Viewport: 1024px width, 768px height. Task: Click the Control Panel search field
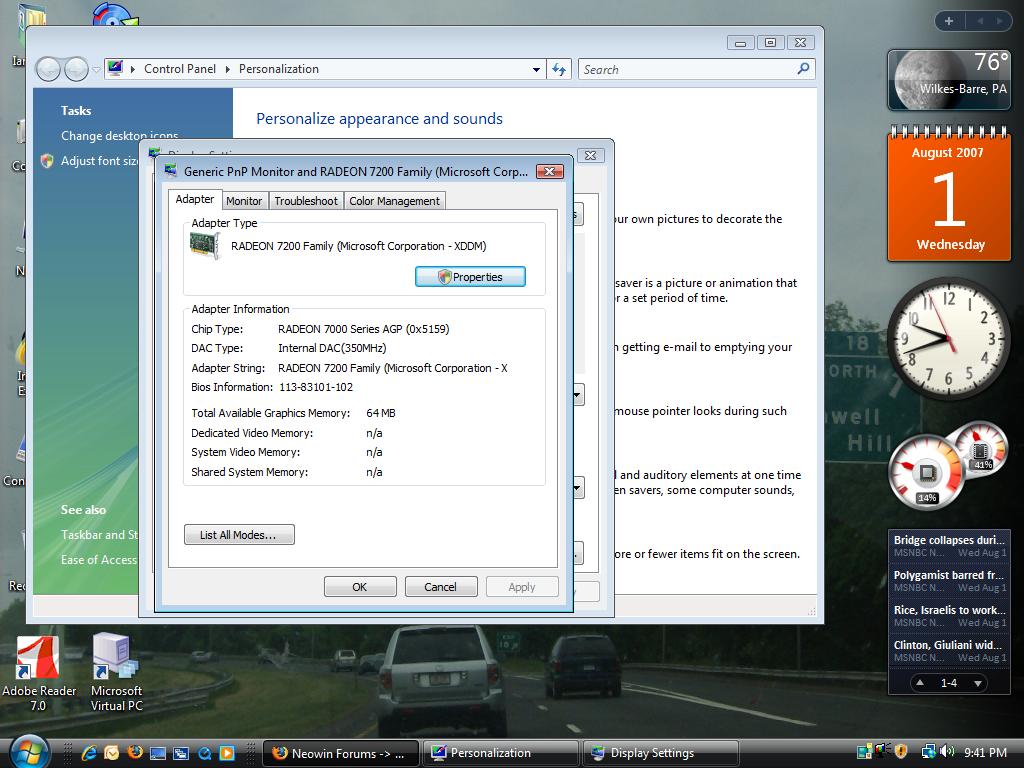(x=690, y=70)
